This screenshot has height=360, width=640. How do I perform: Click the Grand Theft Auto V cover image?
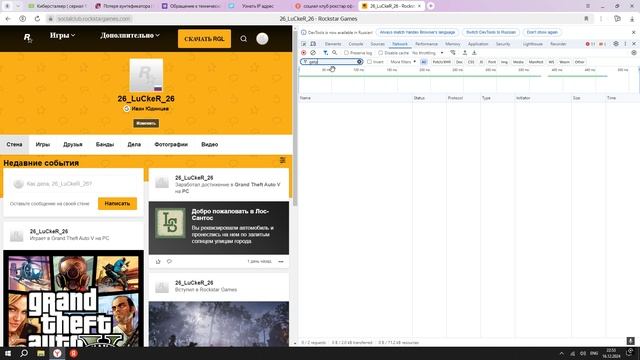(73, 298)
